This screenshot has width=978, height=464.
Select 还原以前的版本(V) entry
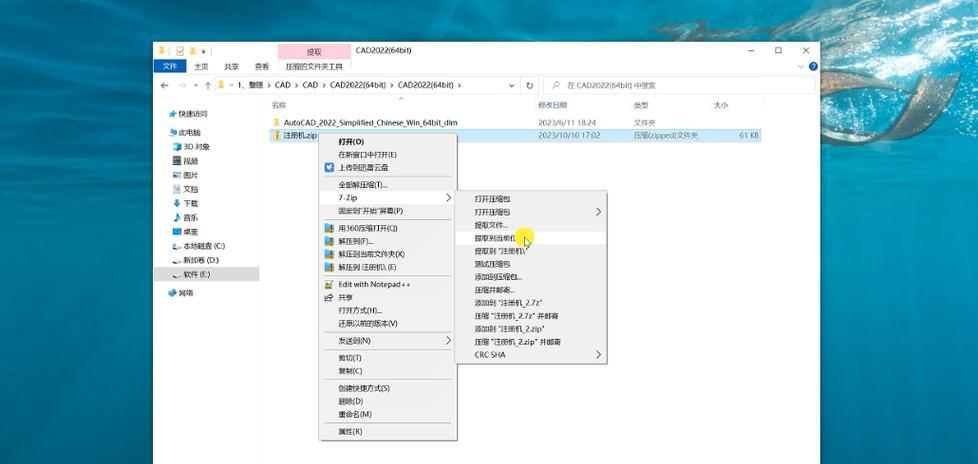click(367, 323)
